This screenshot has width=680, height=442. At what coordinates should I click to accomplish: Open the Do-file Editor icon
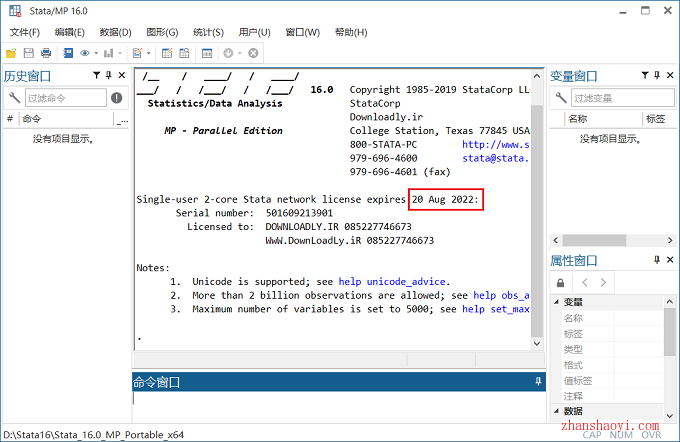[137, 53]
